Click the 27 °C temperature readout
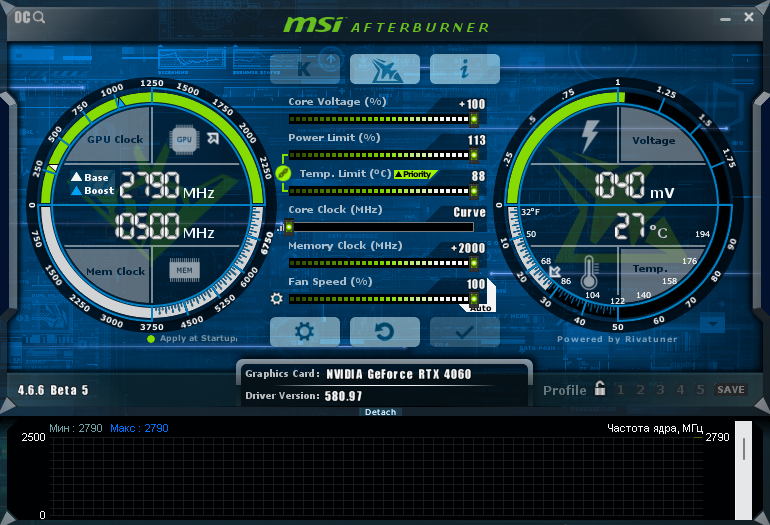This screenshot has width=770, height=525. pyautogui.click(x=641, y=226)
